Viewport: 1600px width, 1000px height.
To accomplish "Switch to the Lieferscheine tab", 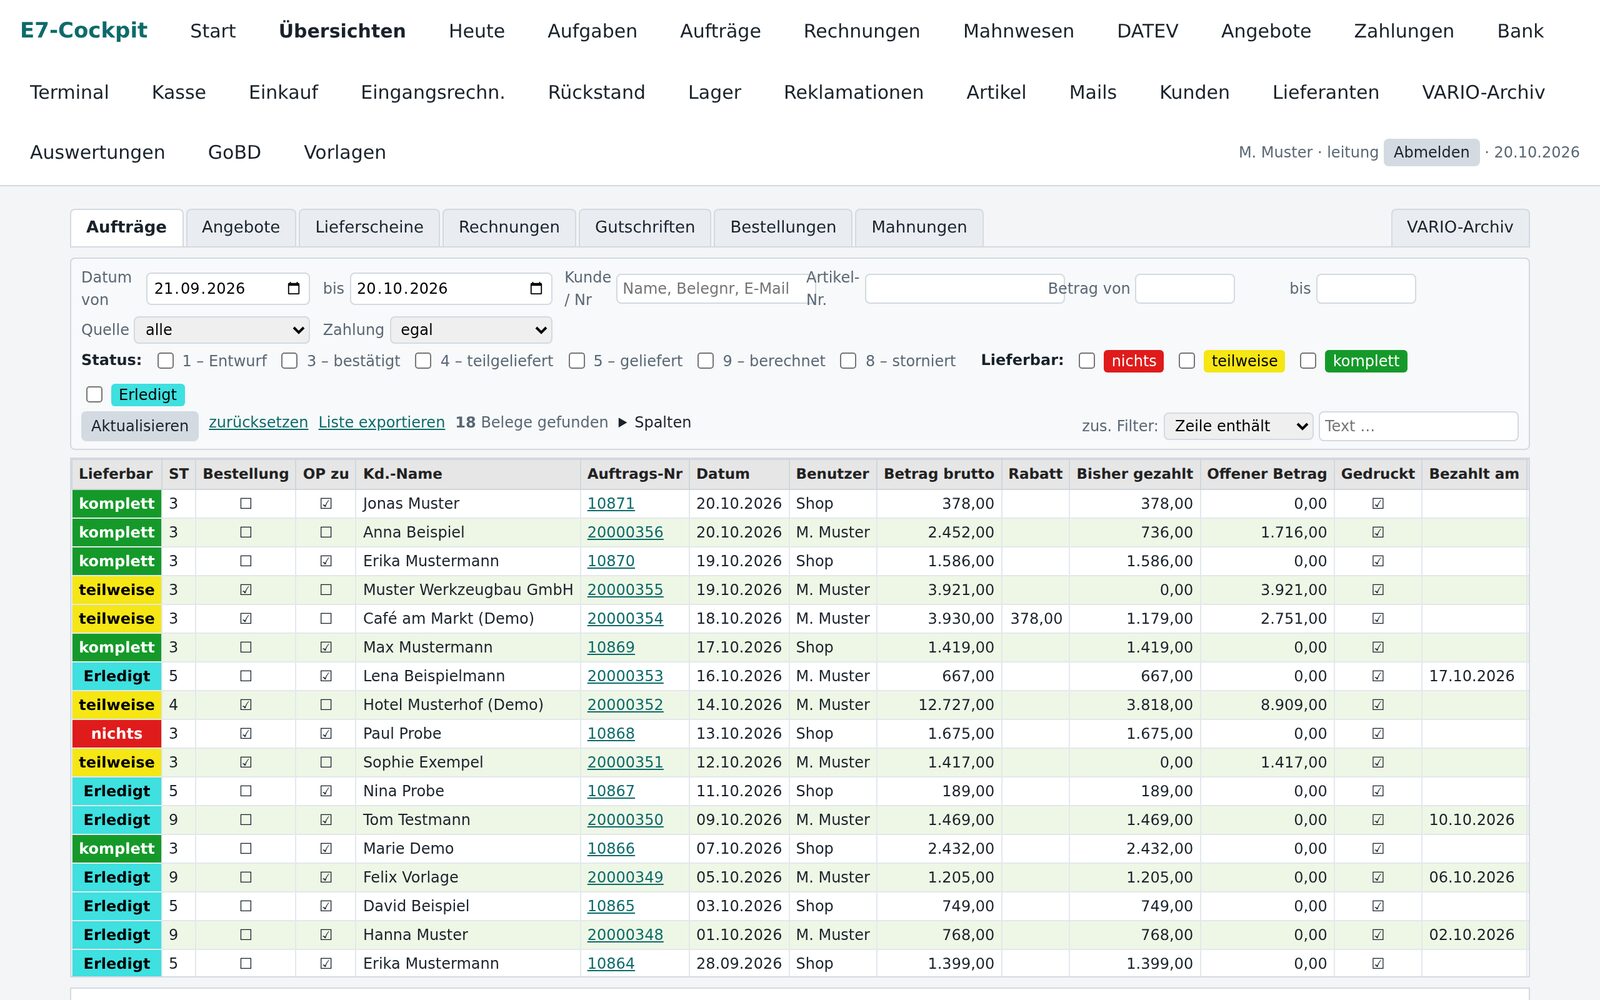I will 369,227.
